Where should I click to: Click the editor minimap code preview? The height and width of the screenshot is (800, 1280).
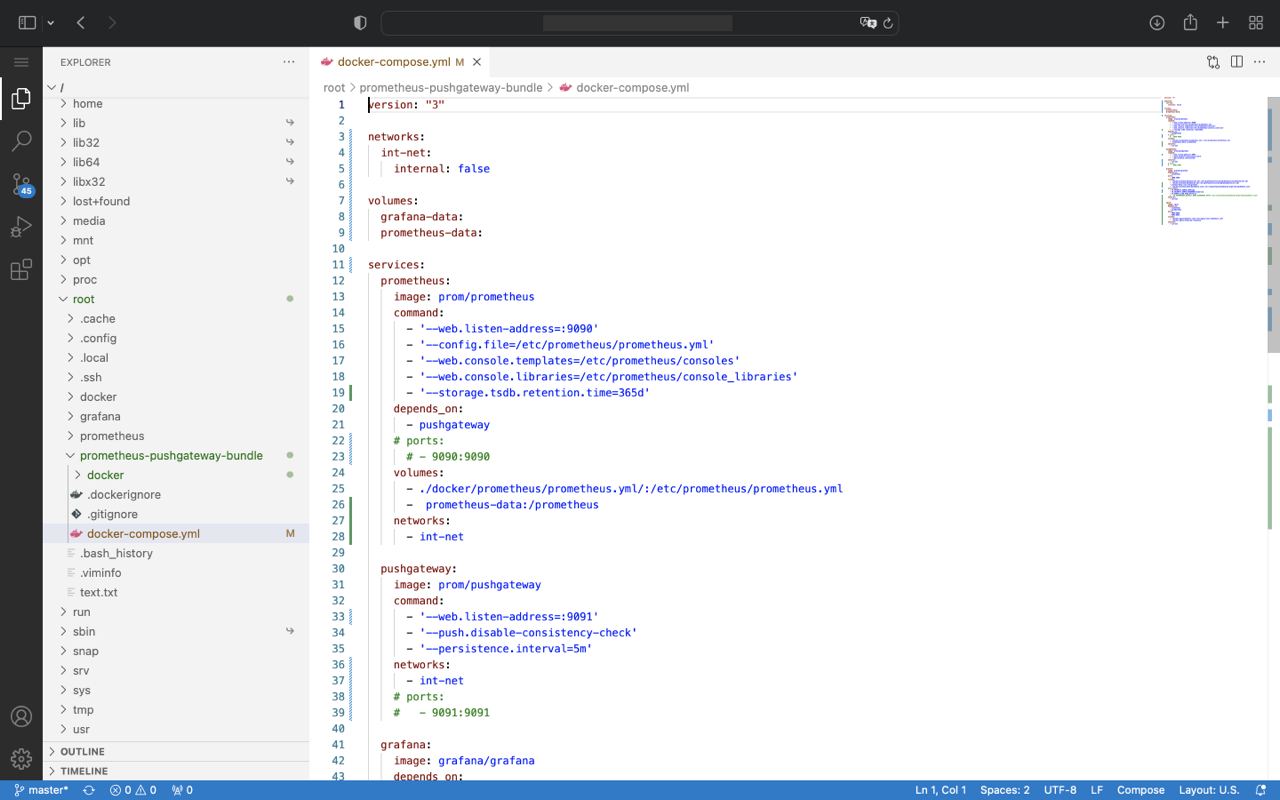pyautogui.click(x=1210, y=160)
